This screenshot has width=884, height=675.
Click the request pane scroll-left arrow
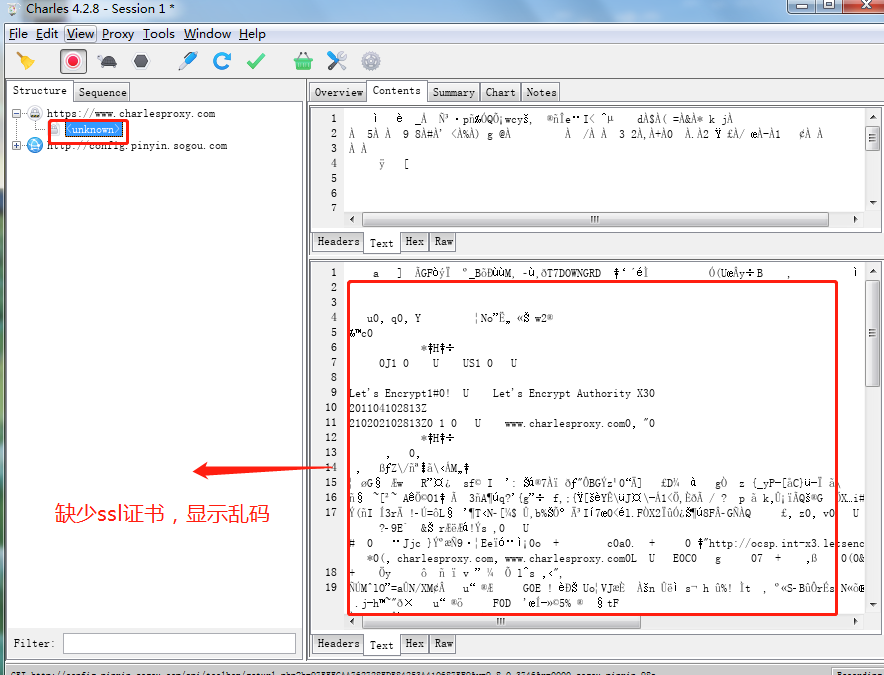tap(352, 219)
